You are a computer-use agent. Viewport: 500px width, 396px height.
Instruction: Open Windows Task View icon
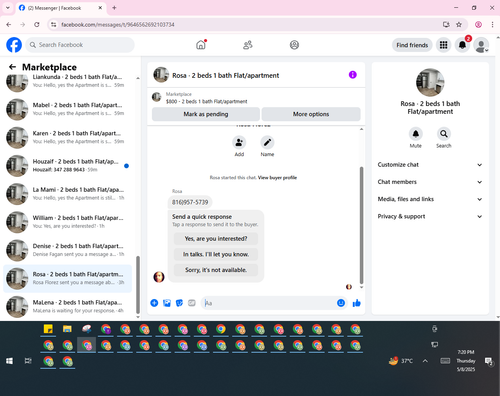pos(28,361)
